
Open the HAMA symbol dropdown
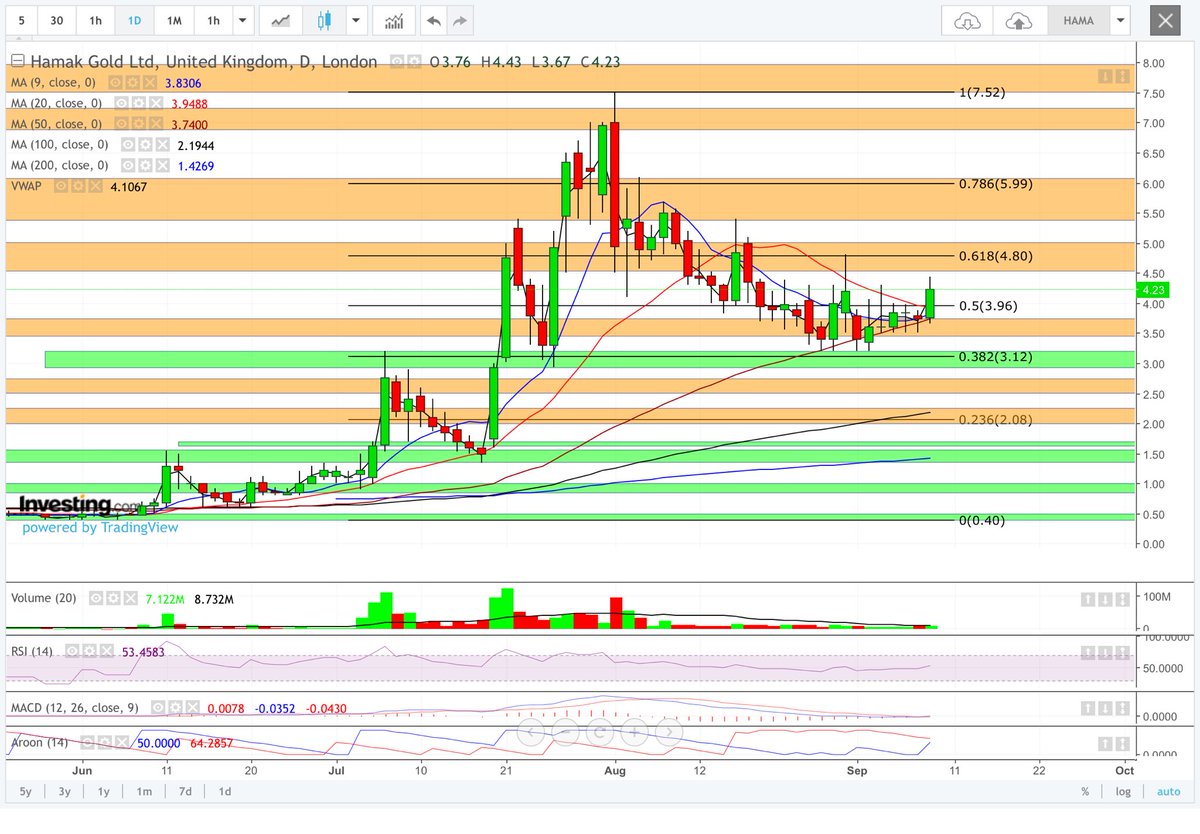click(x=1120, y=21)
